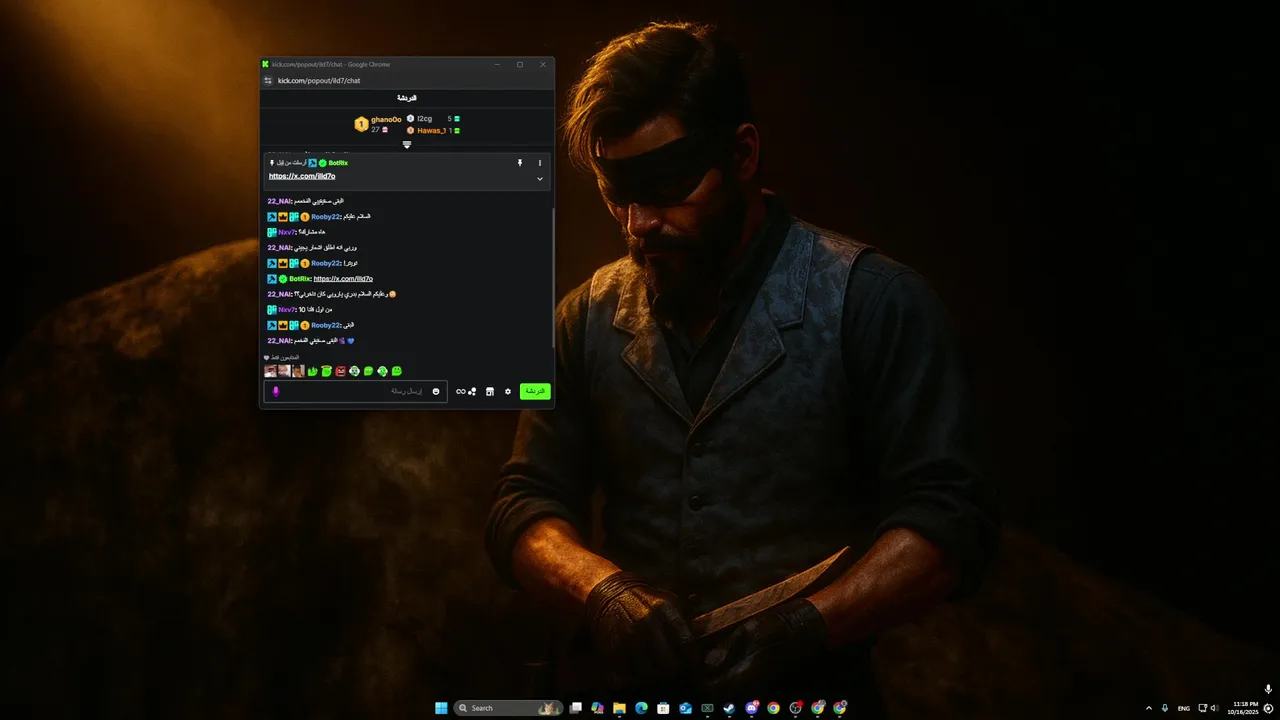The width and height of the screenshot is (1280, 720).
Task: Click the purple microphone icon in the message box
Action: tap(276, 391)
